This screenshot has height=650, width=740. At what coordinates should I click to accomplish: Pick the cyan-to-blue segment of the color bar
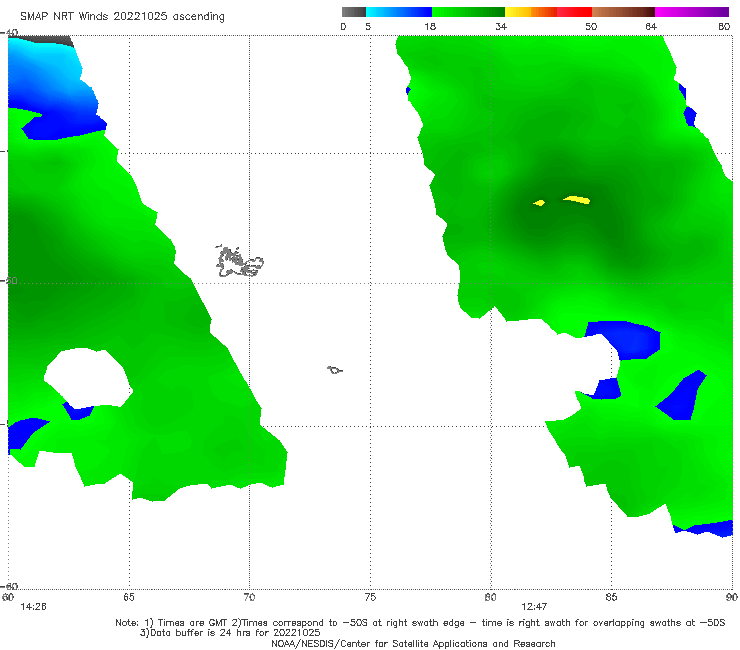(x=399, y=12)
